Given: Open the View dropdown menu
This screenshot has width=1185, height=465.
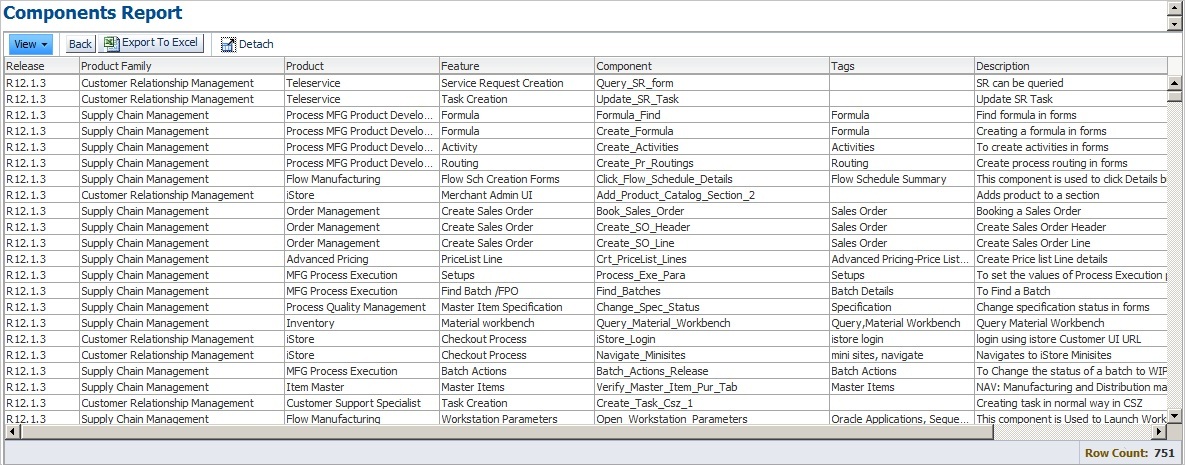Looking at the screenshot, I should [x=31, y=44].
